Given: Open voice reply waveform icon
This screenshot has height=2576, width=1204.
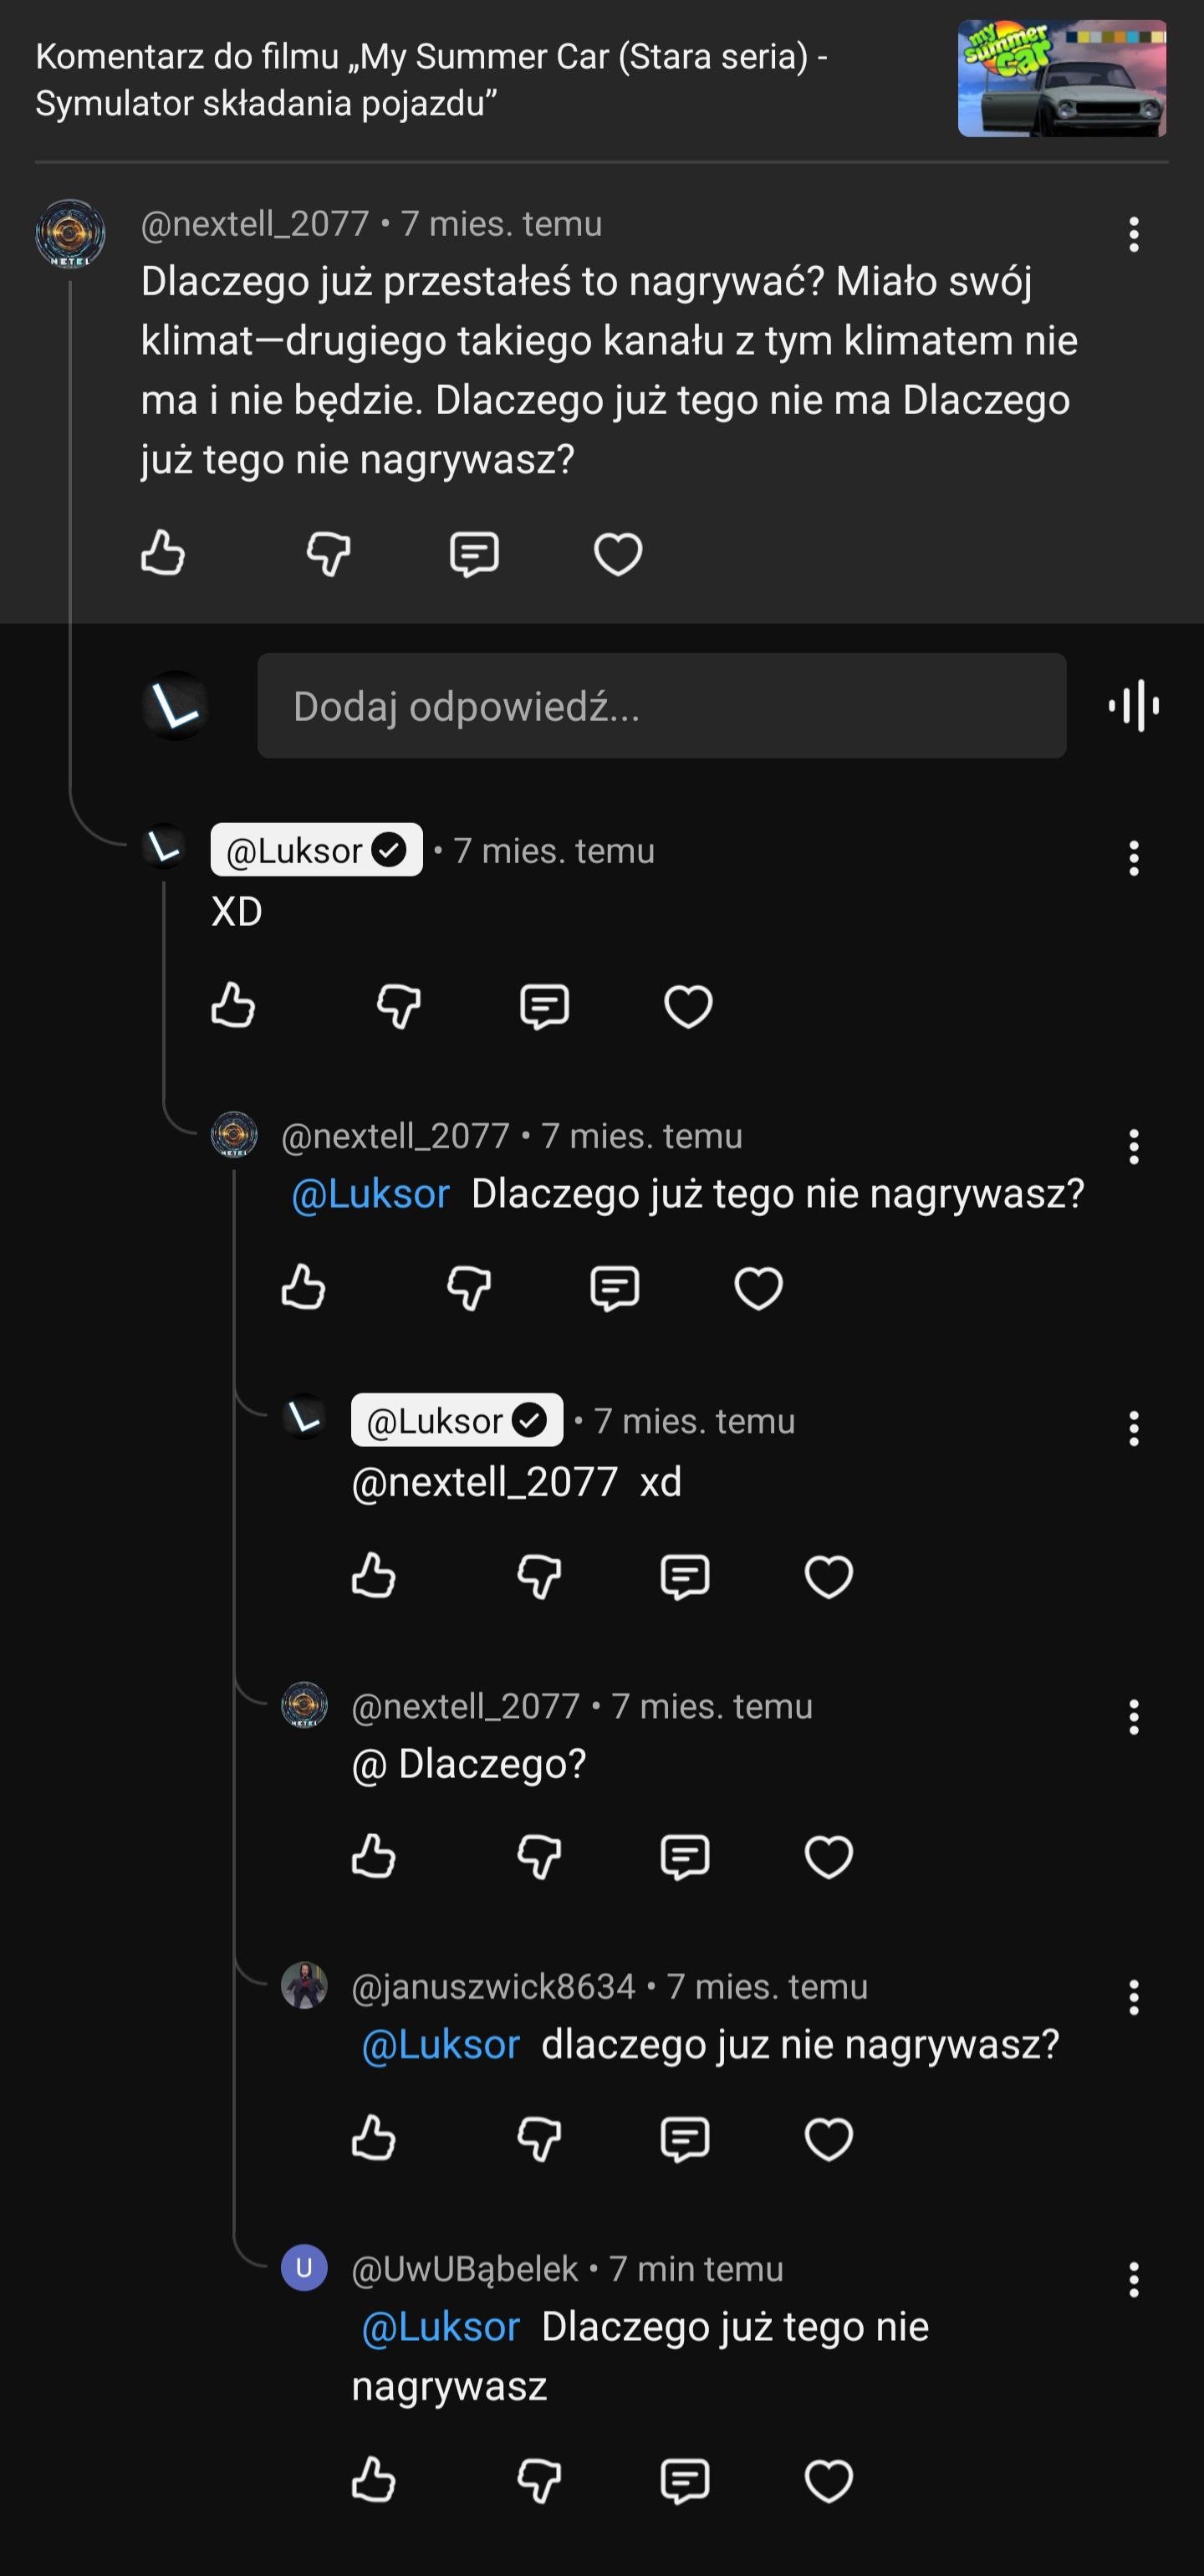Looking at the screenshot, I should point(1133,706).
